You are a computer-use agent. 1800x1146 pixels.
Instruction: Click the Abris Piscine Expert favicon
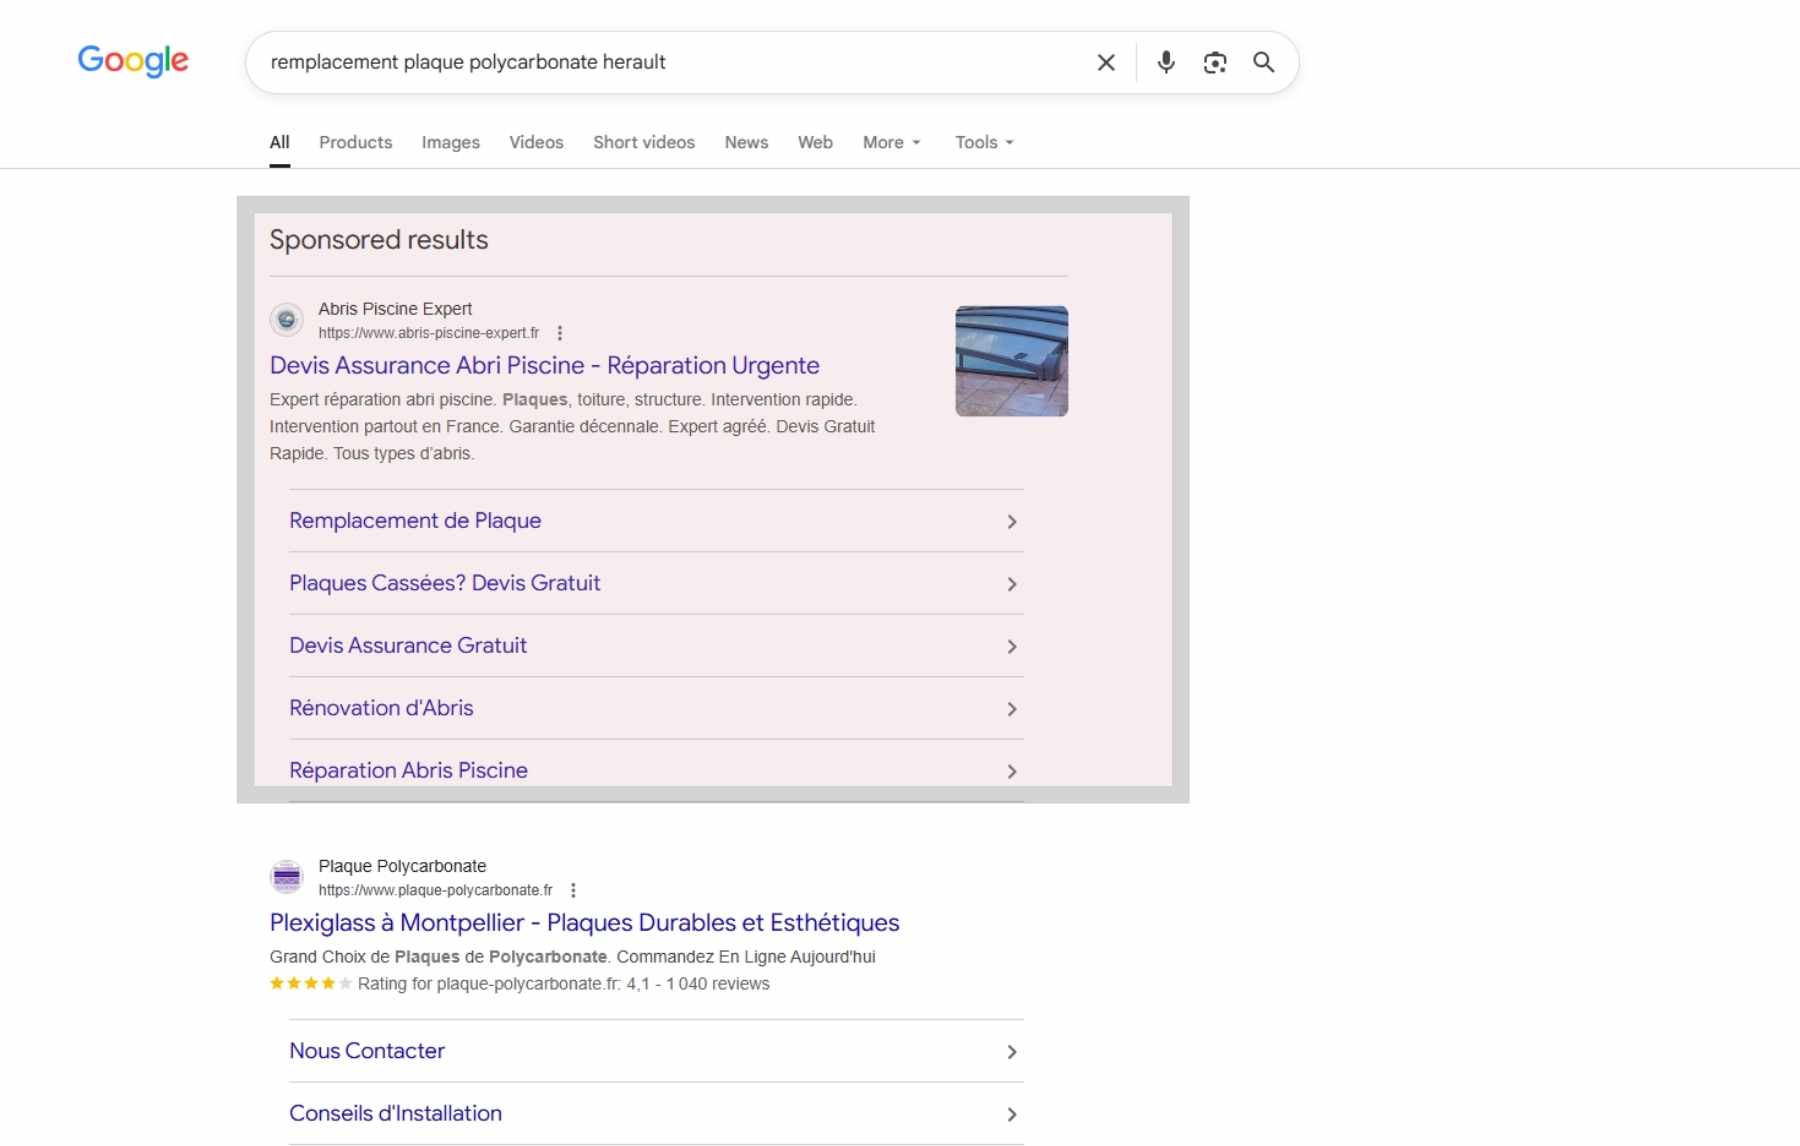point(287,320)
